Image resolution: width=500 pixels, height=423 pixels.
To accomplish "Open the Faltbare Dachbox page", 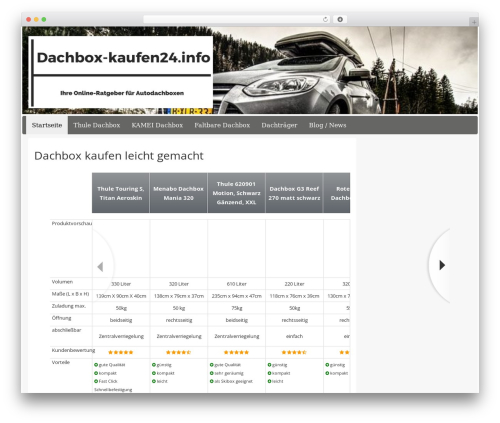I will [x=222, y=125].
